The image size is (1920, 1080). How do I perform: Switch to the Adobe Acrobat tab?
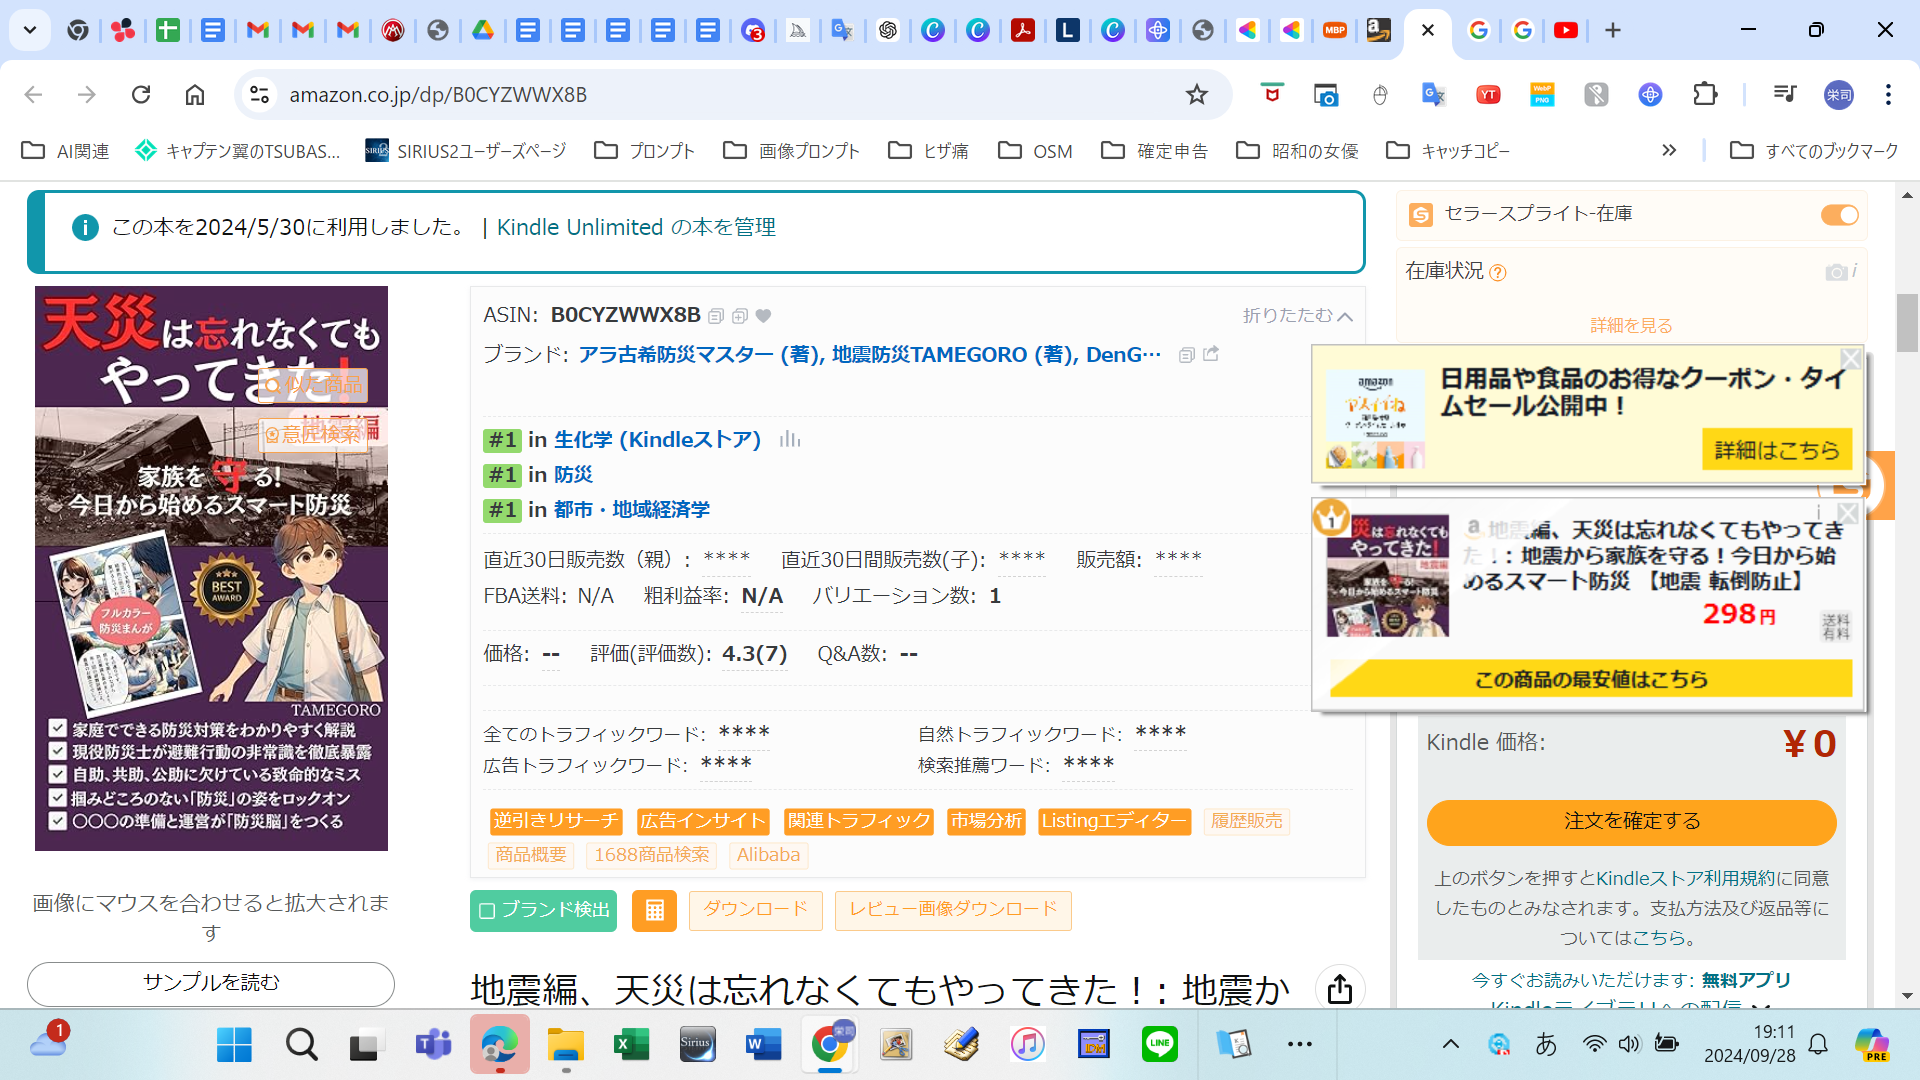tap(1022, 30)
